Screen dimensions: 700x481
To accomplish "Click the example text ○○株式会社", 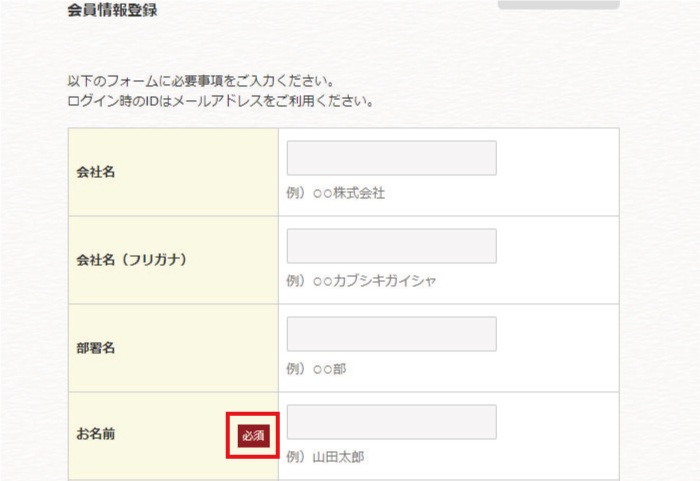I will click(348, 193).
